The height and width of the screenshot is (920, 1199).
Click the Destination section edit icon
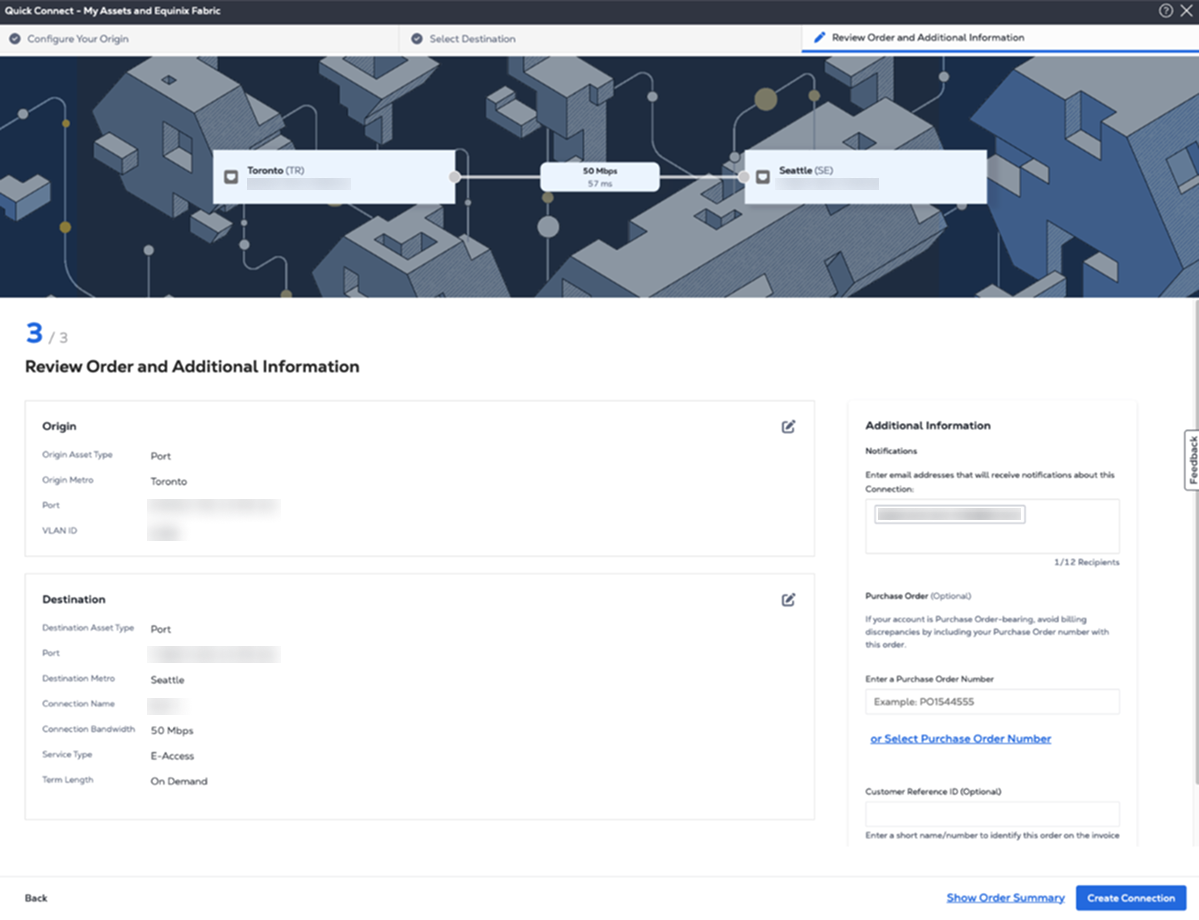pyautogui.click(x=788, y=600)
